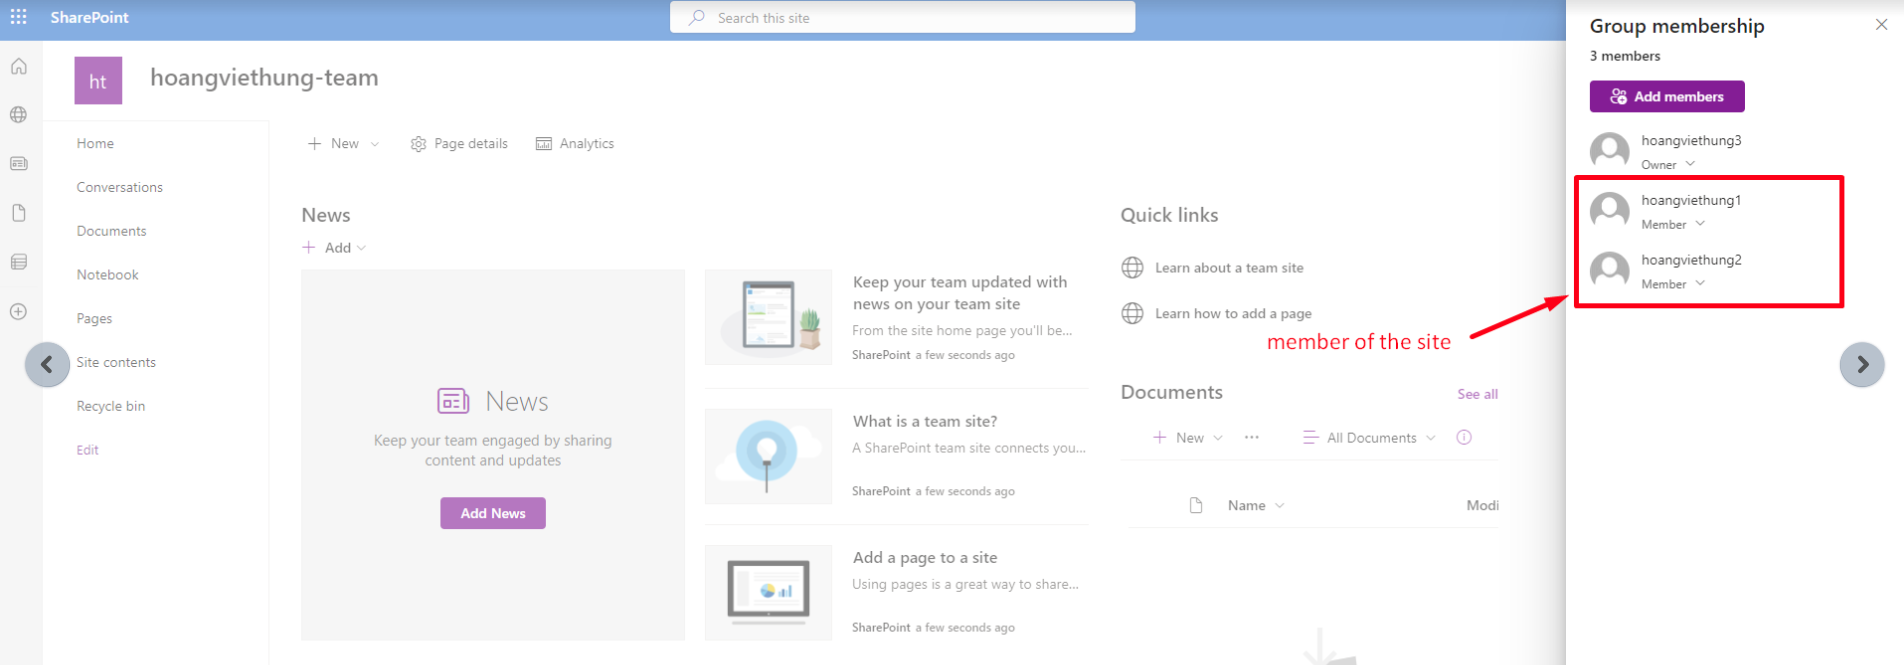Open Add a page to a site headline
The width and height of the screenshot is (1904, 665).
(x=925, y=558)
